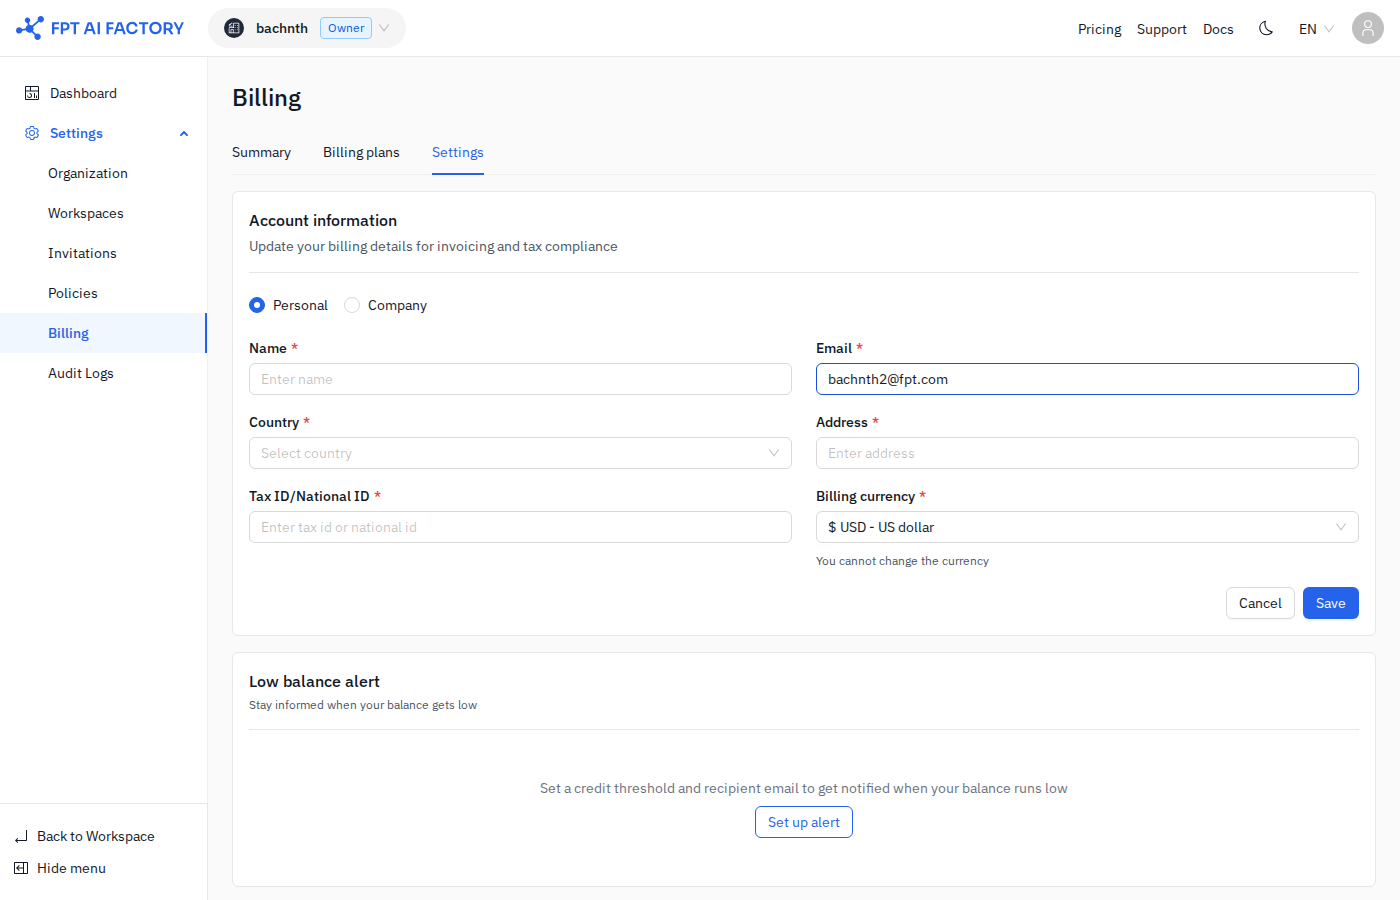
Task: Open Organization in the sidebar
Action: click(103, 173)
